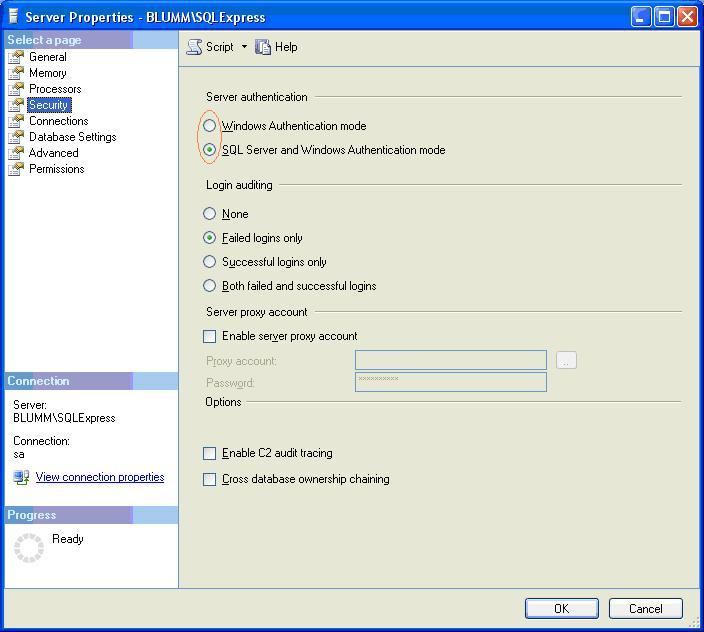Switch to the Processors page
Viewport: 704px width, 632px height.
click(x=55, y=89)
